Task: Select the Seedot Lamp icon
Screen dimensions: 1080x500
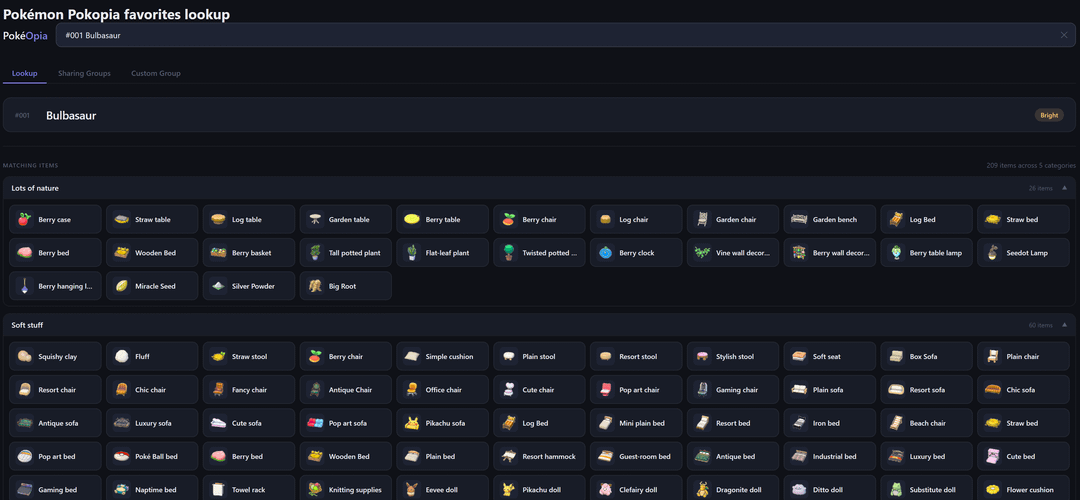Action: click(993, 253)
